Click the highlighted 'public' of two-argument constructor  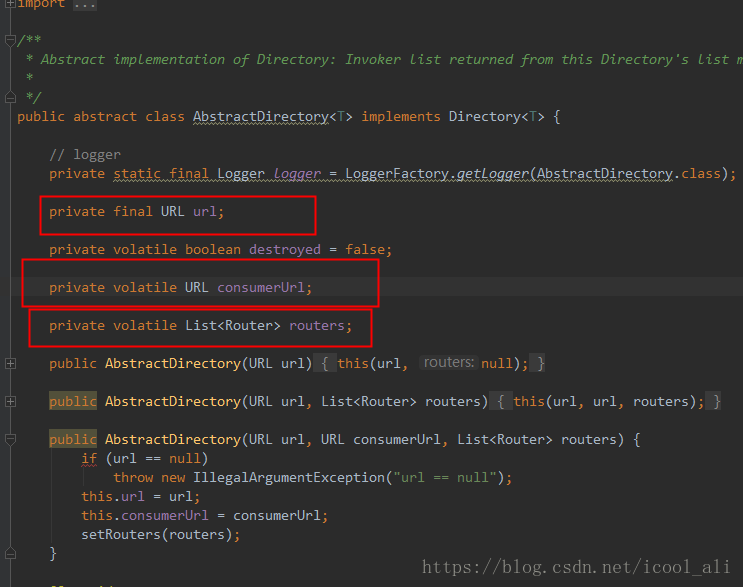click(x=73, y=401)
